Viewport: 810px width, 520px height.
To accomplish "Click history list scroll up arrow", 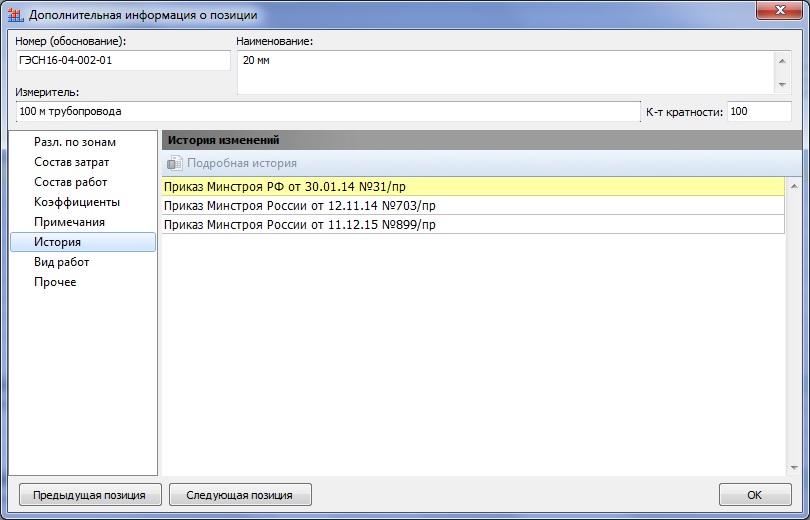I will click(x=794, y=186).
